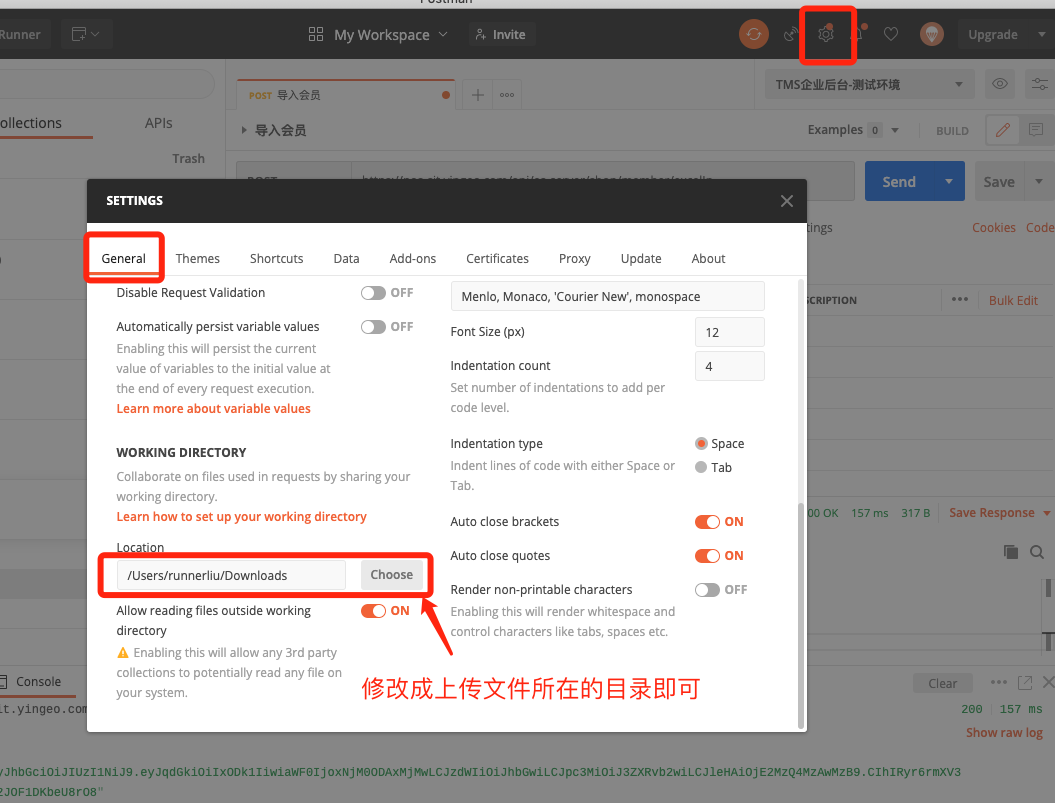Select the Space indentation radio button
1055x803 pixels.
pyautogui.click(x=701, y=444)
